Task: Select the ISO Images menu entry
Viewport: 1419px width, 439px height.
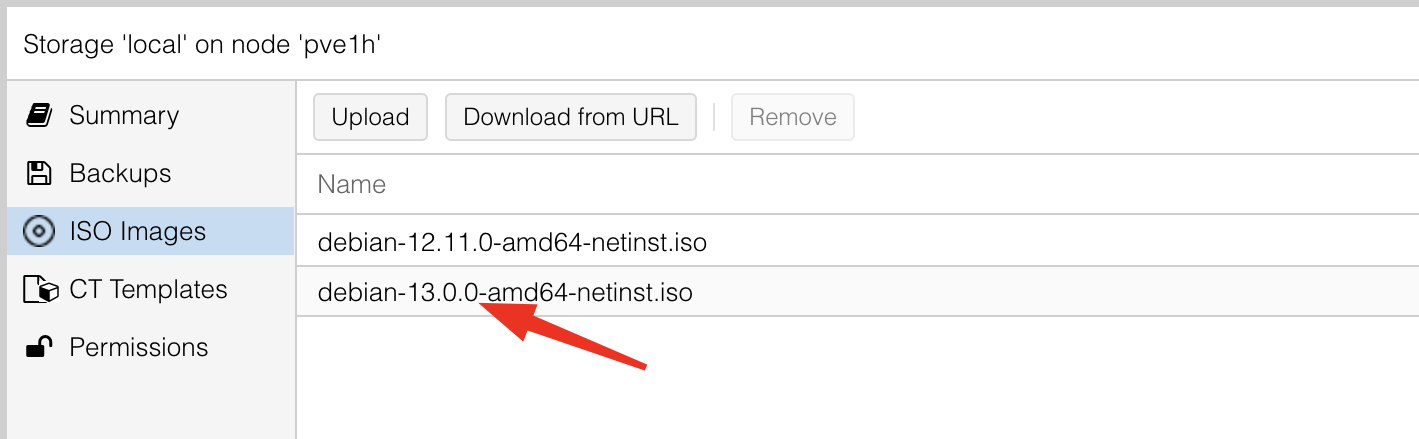Action: tap(137, 231)
